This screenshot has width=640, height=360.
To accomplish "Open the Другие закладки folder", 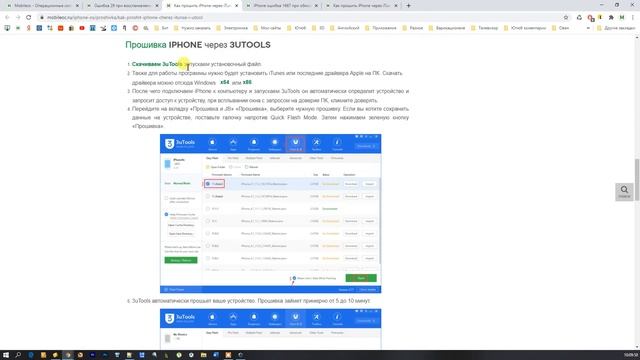I will [x=616, y=28].
